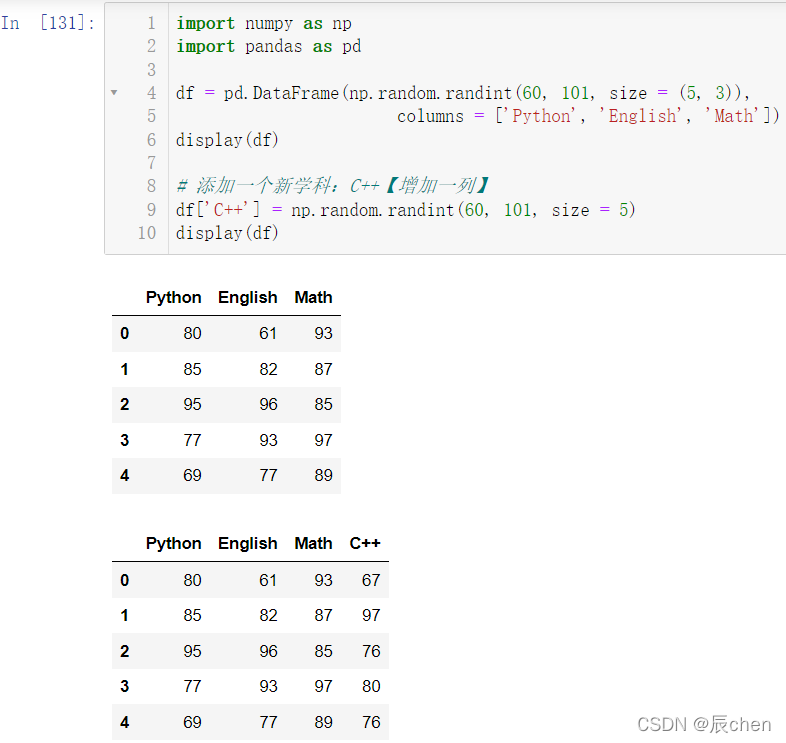Click the Math header in first table

[x=313, y=297]
